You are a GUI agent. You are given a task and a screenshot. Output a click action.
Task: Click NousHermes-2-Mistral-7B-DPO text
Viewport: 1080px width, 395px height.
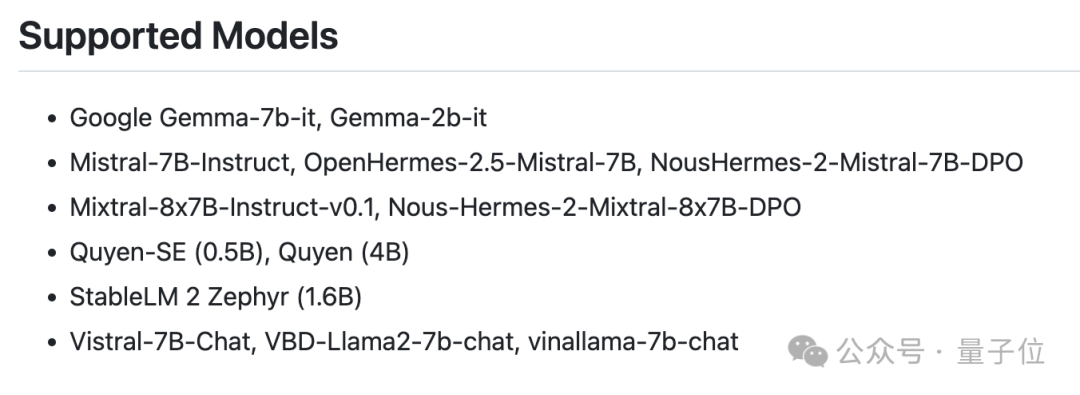tap(837, 163)
